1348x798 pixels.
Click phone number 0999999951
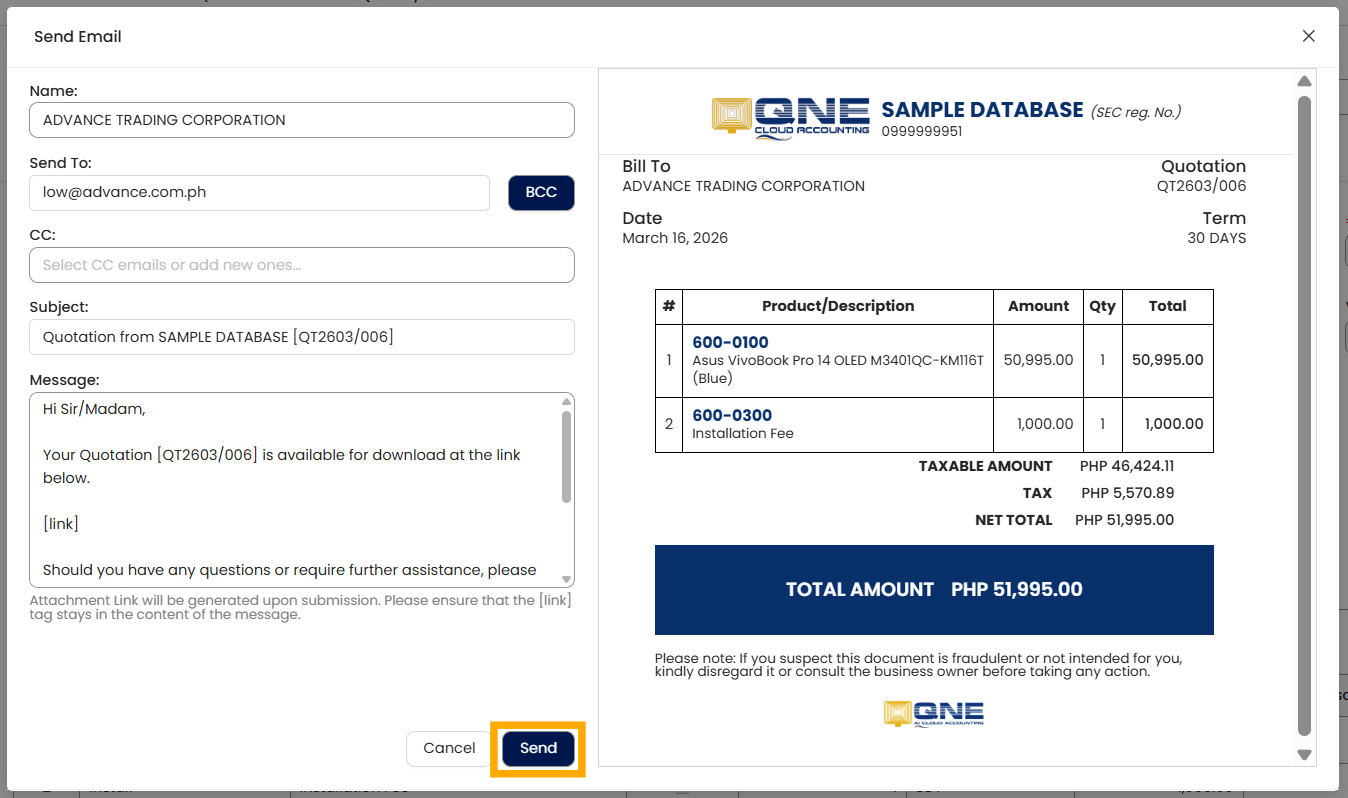point(922,131)
